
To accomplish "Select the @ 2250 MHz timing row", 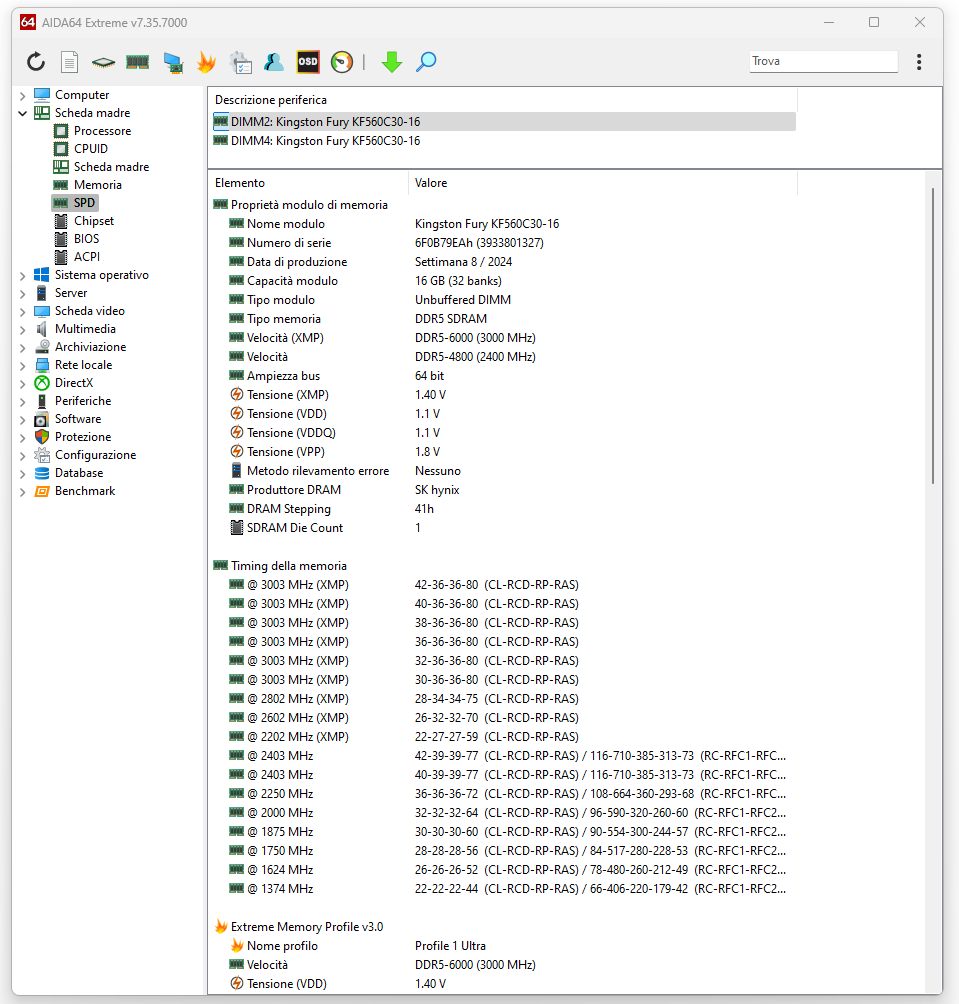I will [504, 793].
